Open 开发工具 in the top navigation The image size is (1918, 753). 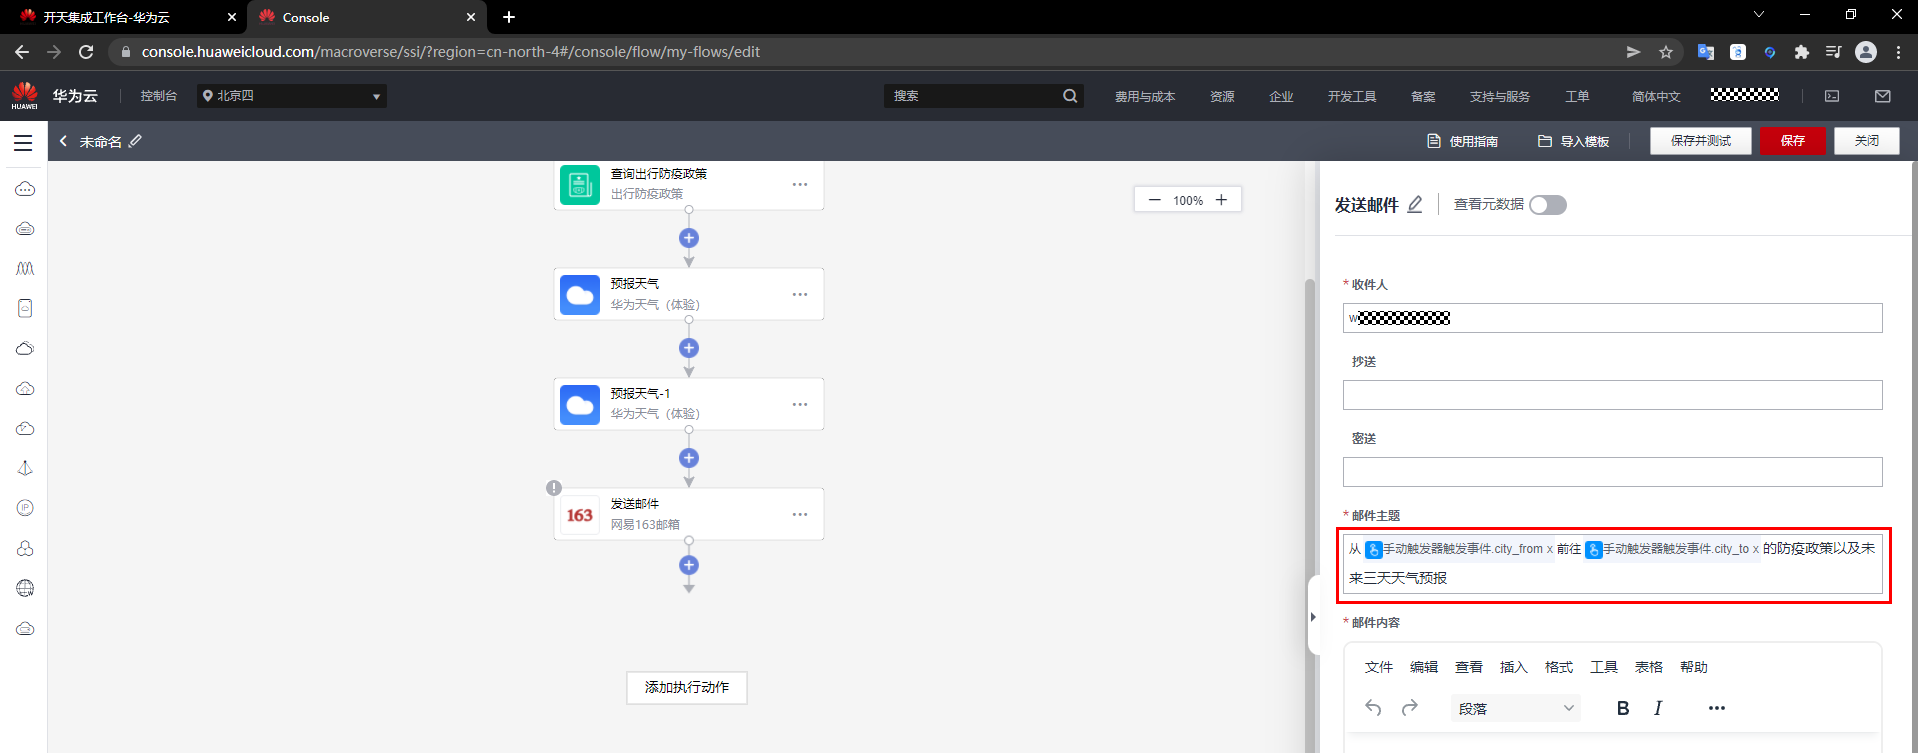(x=1352, y=96)
